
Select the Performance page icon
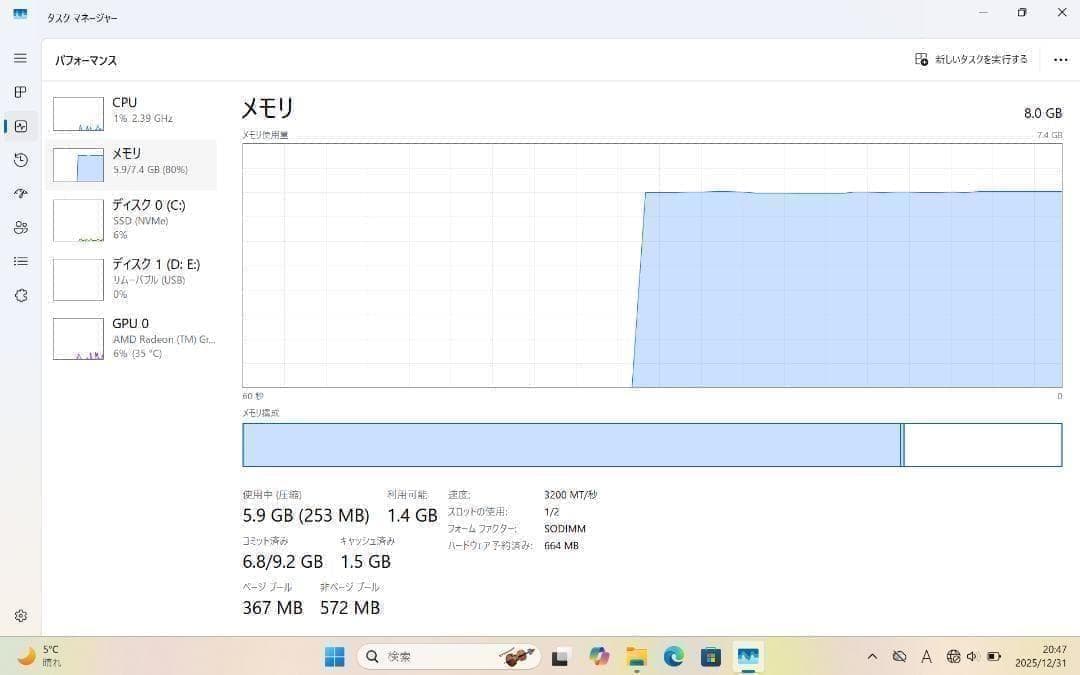(20, 126)
